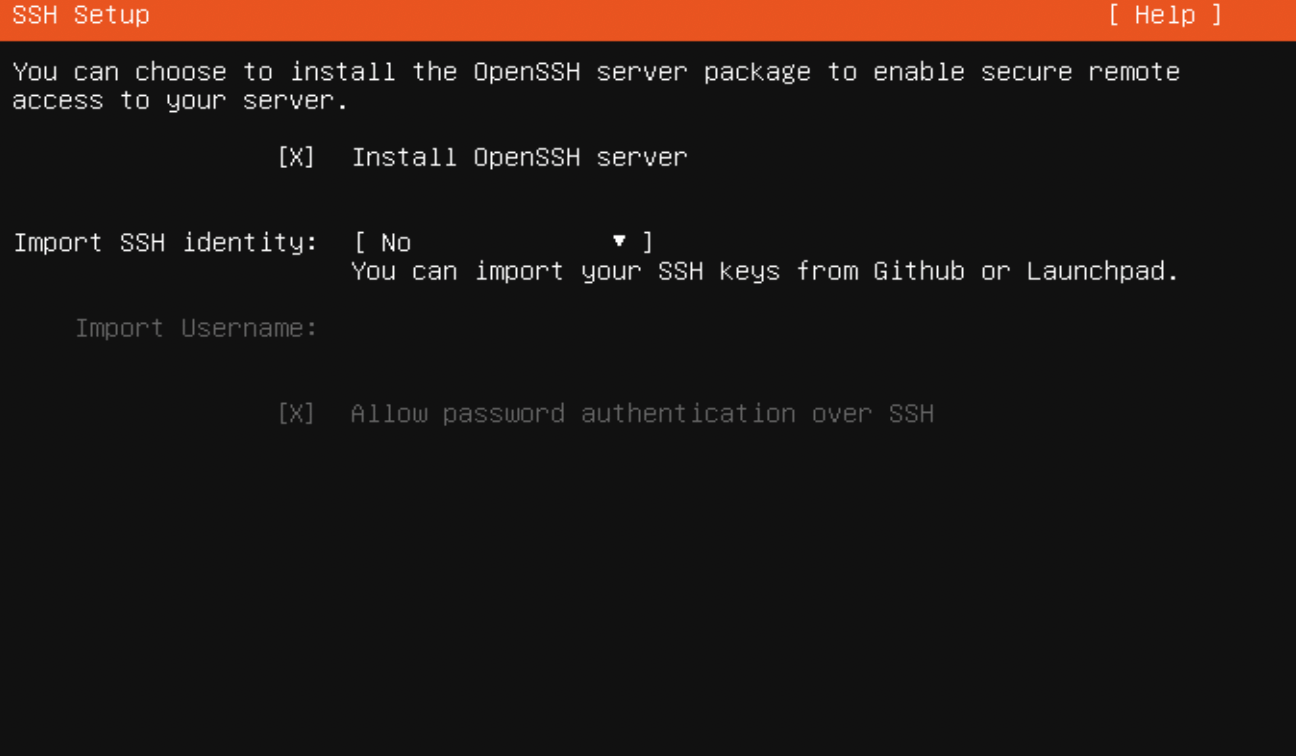Screen dimensions: 1296x756
Task: Click the closing bracket after the dropdown arrow
Action: [x=647, y=242]
